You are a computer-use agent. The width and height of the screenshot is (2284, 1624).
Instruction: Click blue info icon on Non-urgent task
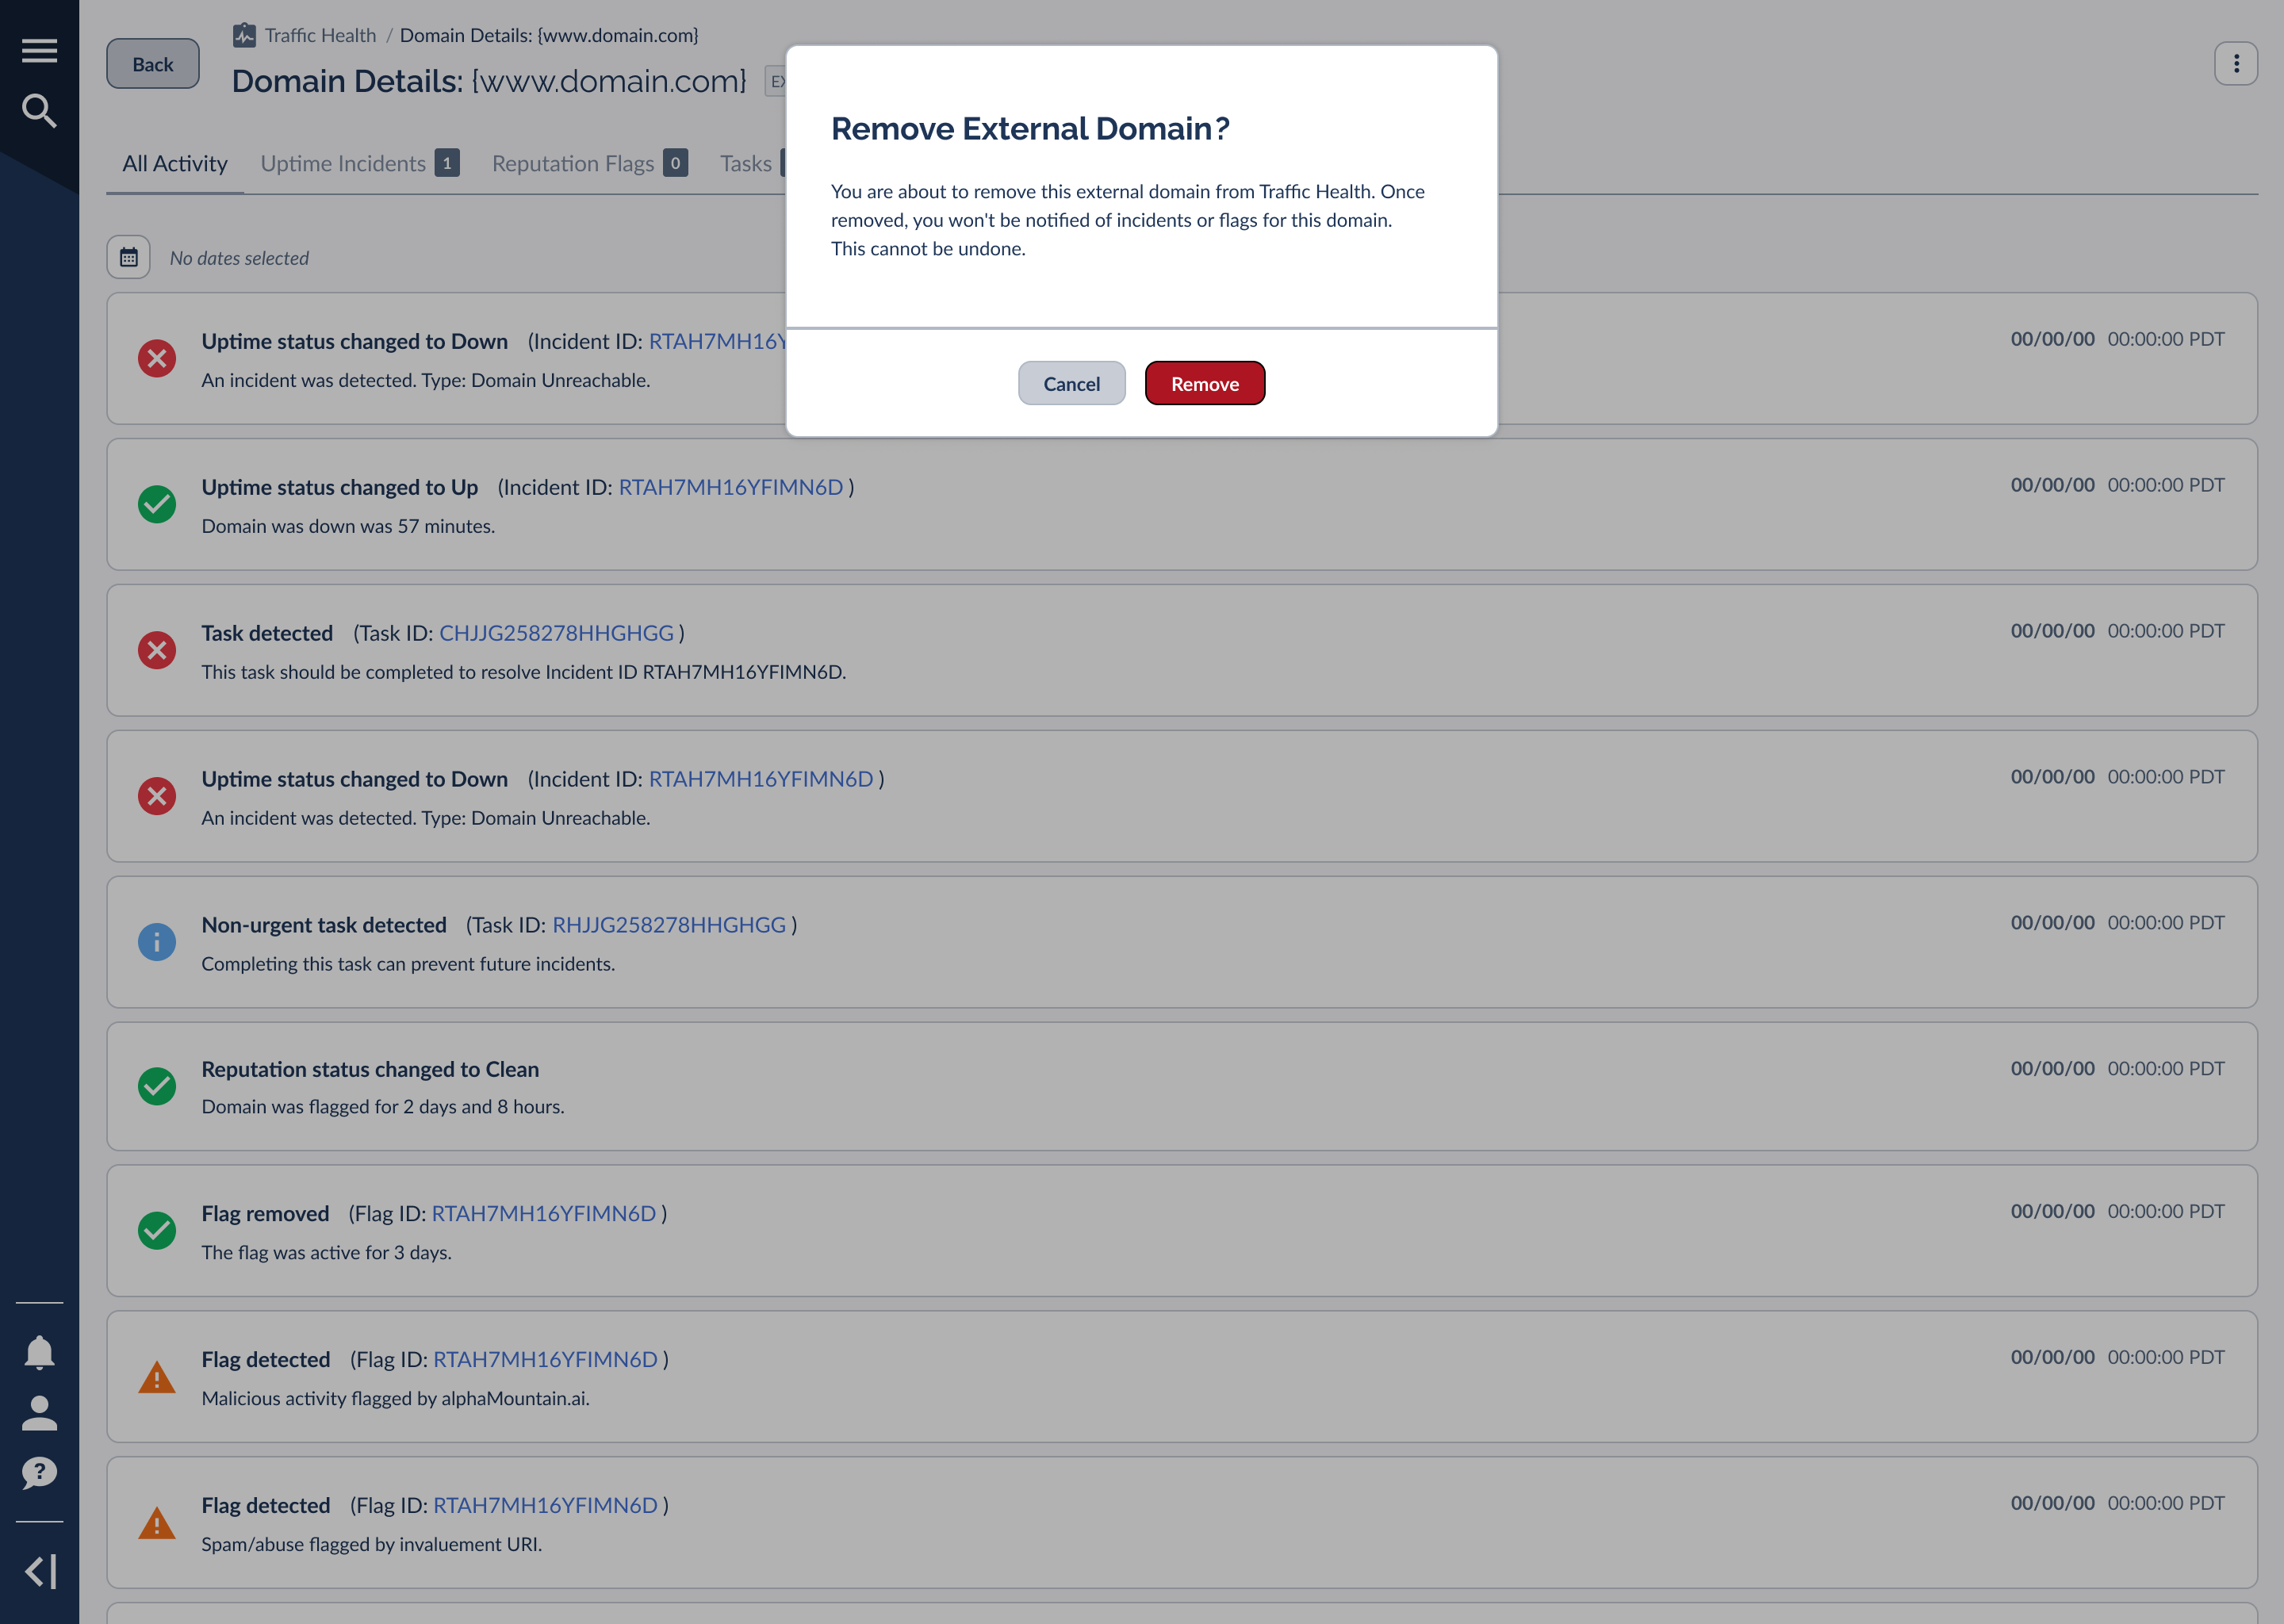157,942
